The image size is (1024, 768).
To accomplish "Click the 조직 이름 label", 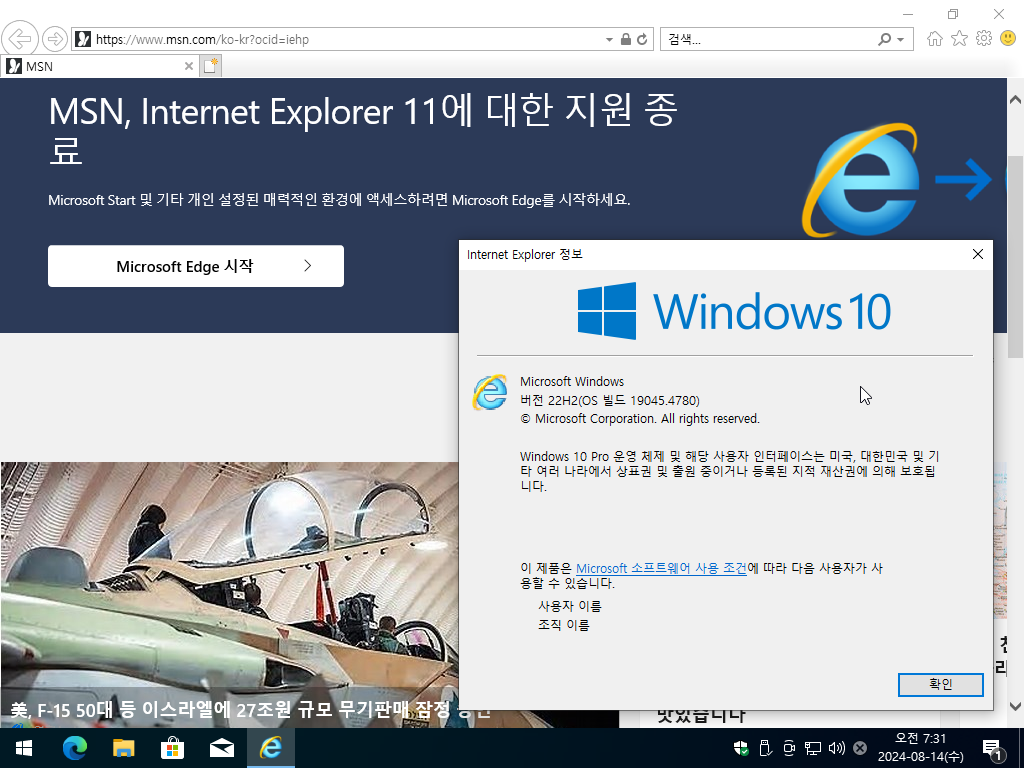I will click(564, 625).
